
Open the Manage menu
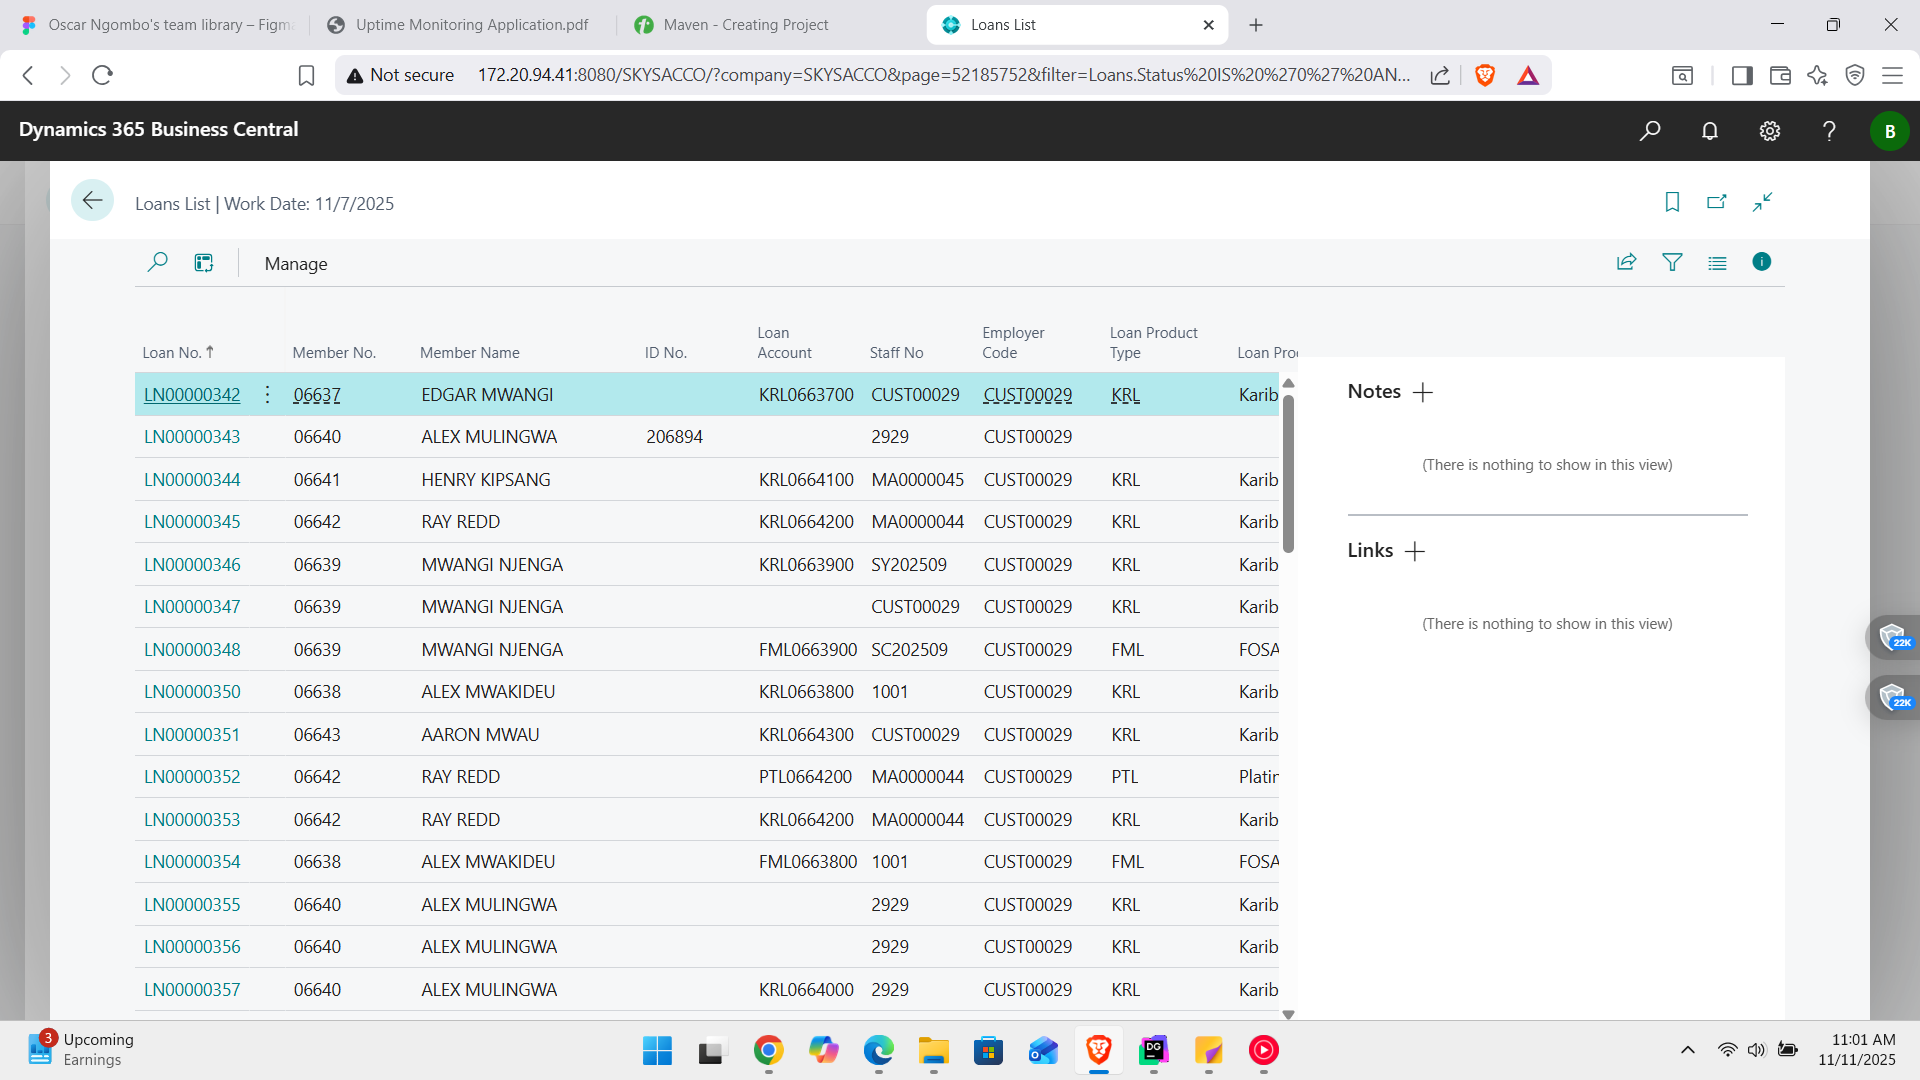coord(295,263)
